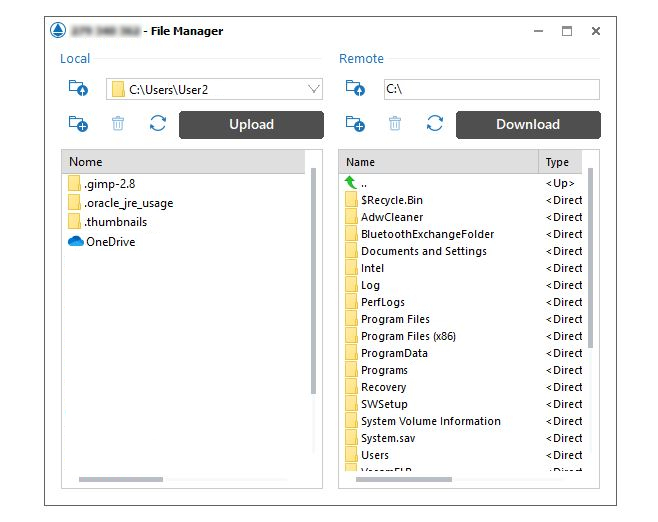Create new folder in Local pane

[x=78, y=124]
